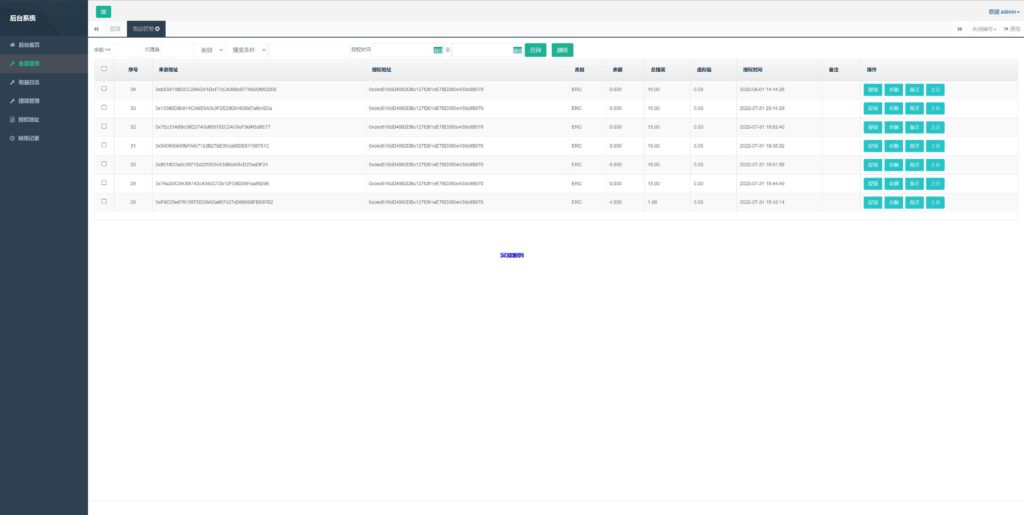This screenshot has width=1024, height=515.
Task: Click first action button in row 34
Action: 873,89
